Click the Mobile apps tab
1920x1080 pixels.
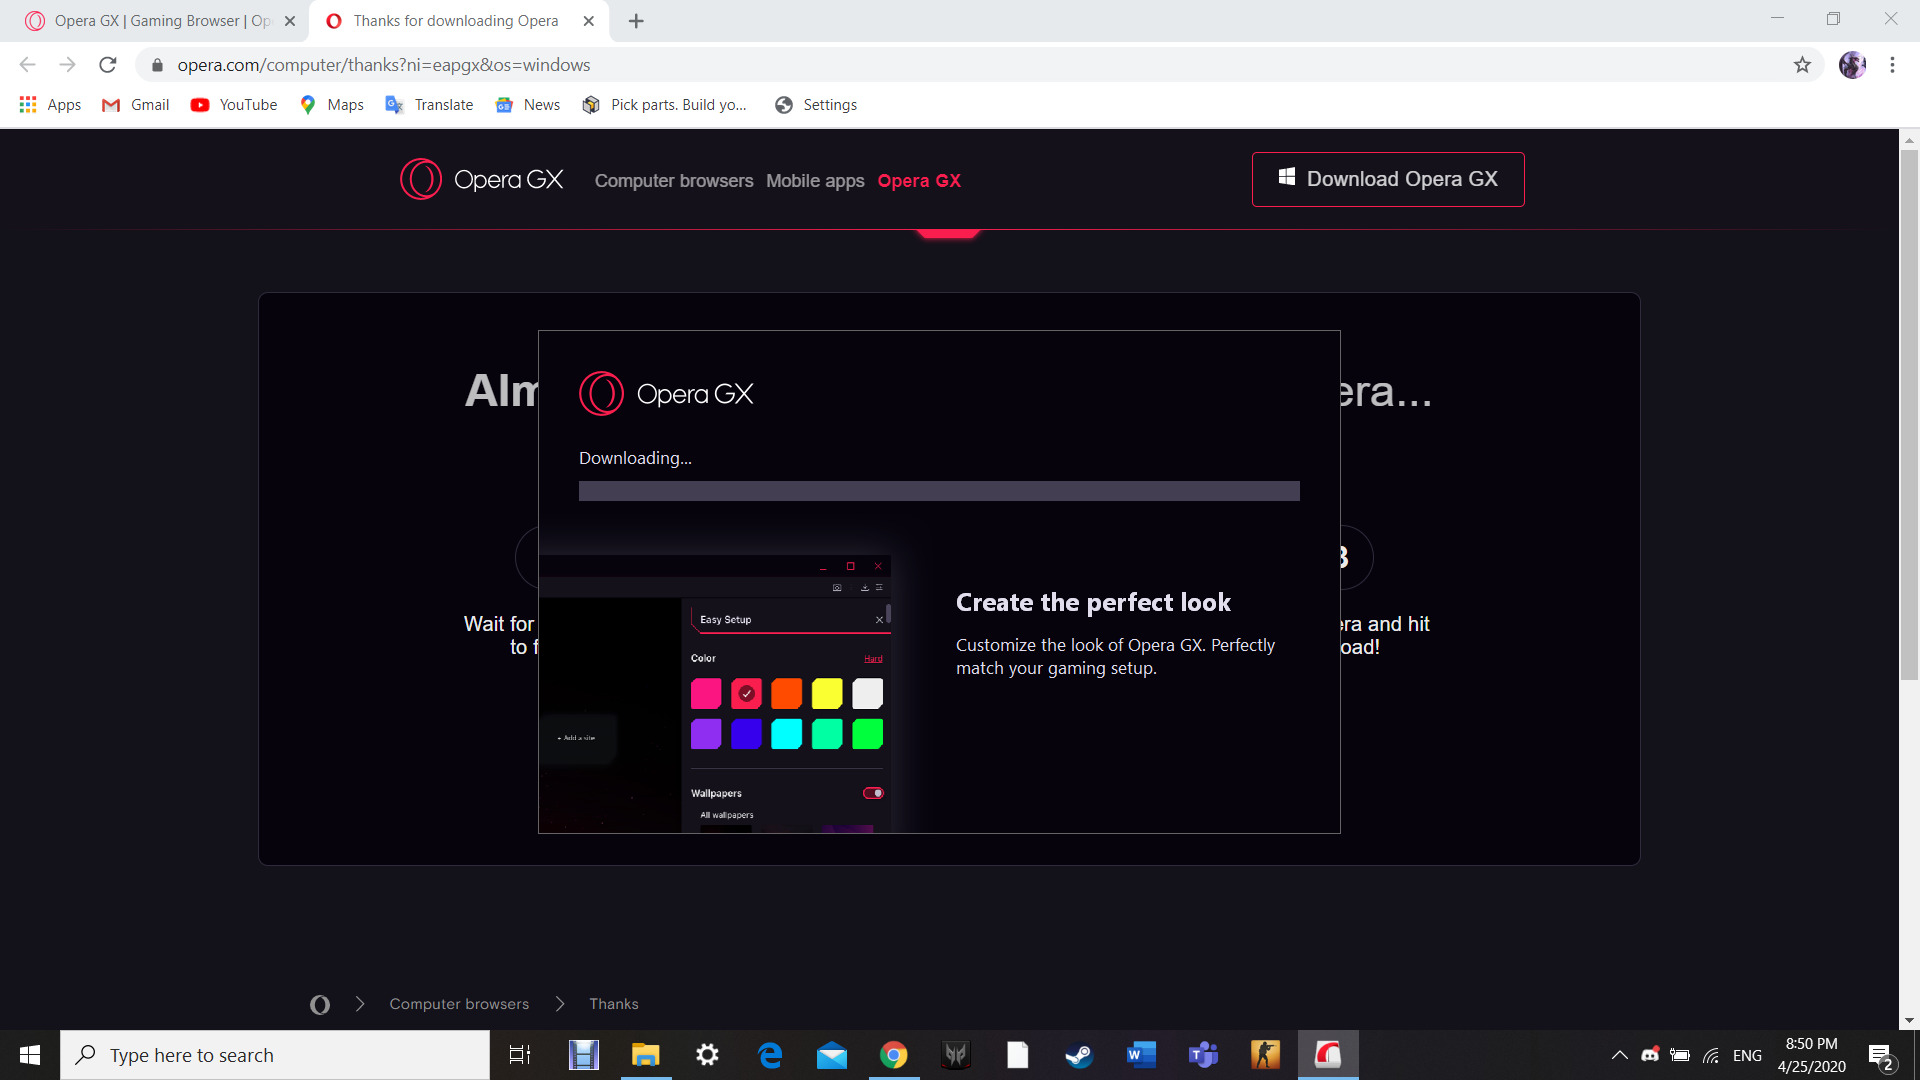tap(815, 181)
